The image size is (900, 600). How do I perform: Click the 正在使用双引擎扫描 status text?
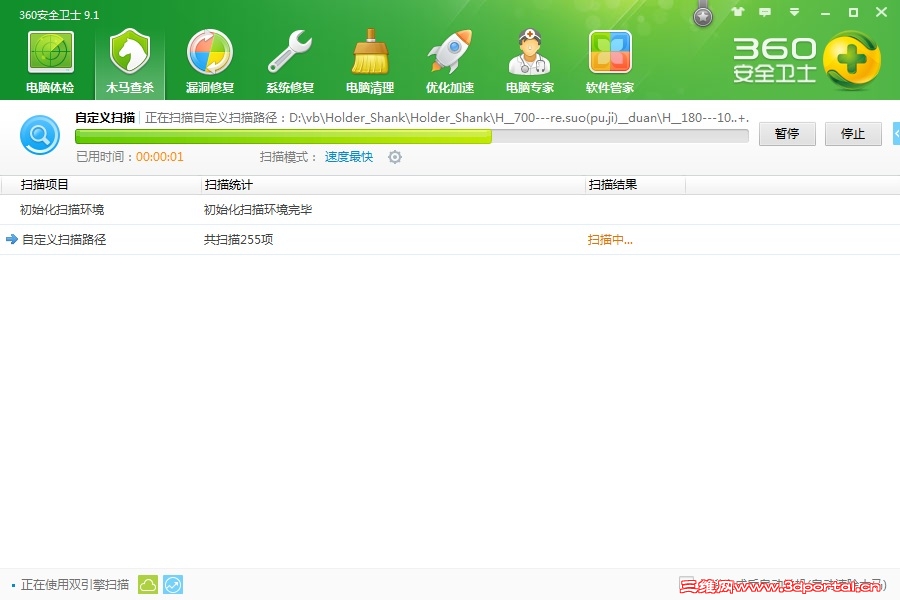click(75, 584)
